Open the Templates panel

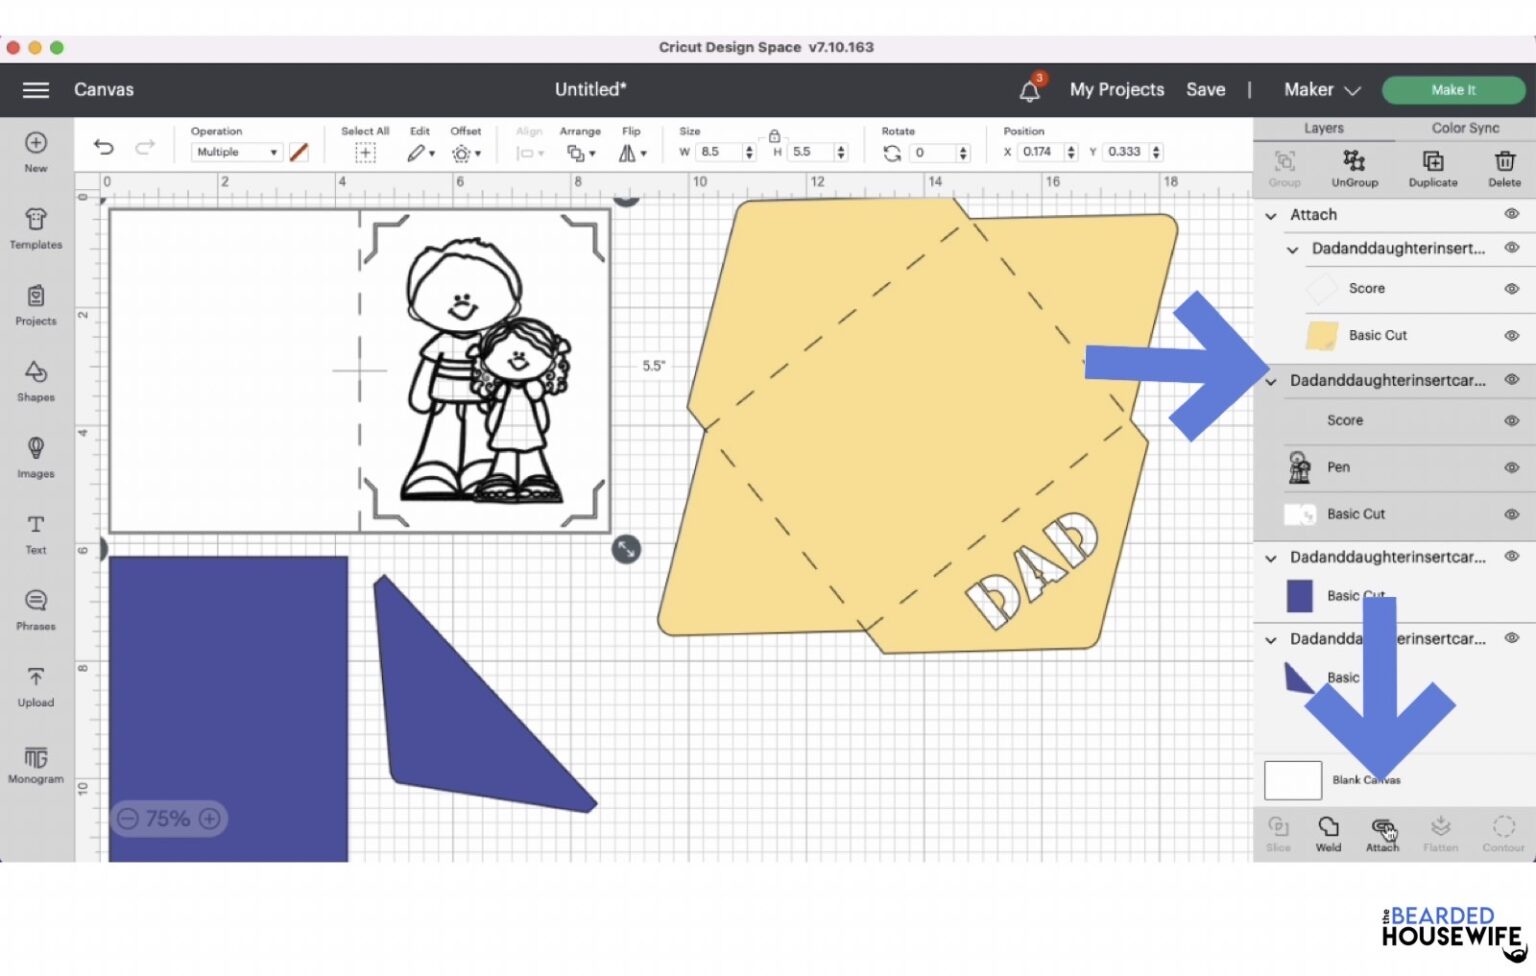[36, 228]
